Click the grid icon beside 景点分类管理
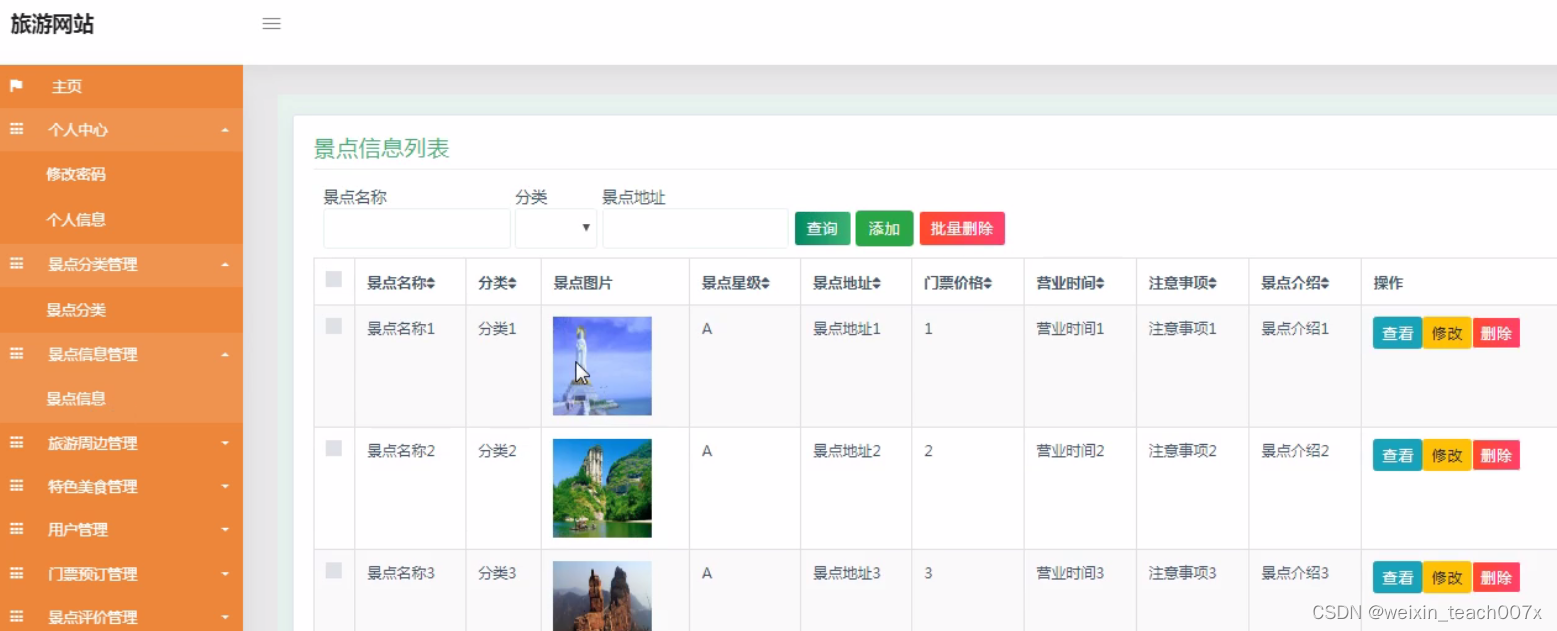Viewport: 1557px width, 631px height. pyautogui.click(x=16, y=264)
